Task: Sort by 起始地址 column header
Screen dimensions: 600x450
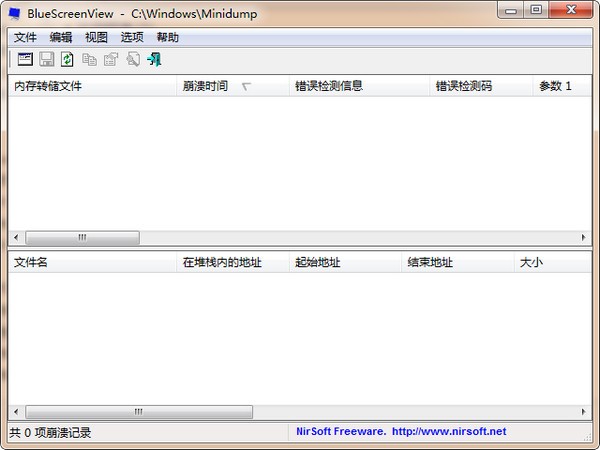Action: click(345, 262)
